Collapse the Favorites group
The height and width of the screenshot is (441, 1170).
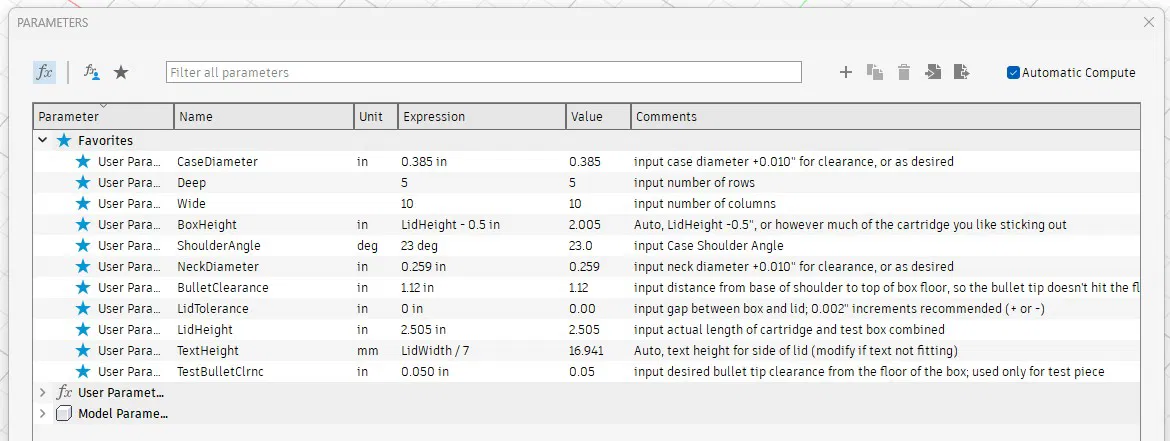coord(43,140)
